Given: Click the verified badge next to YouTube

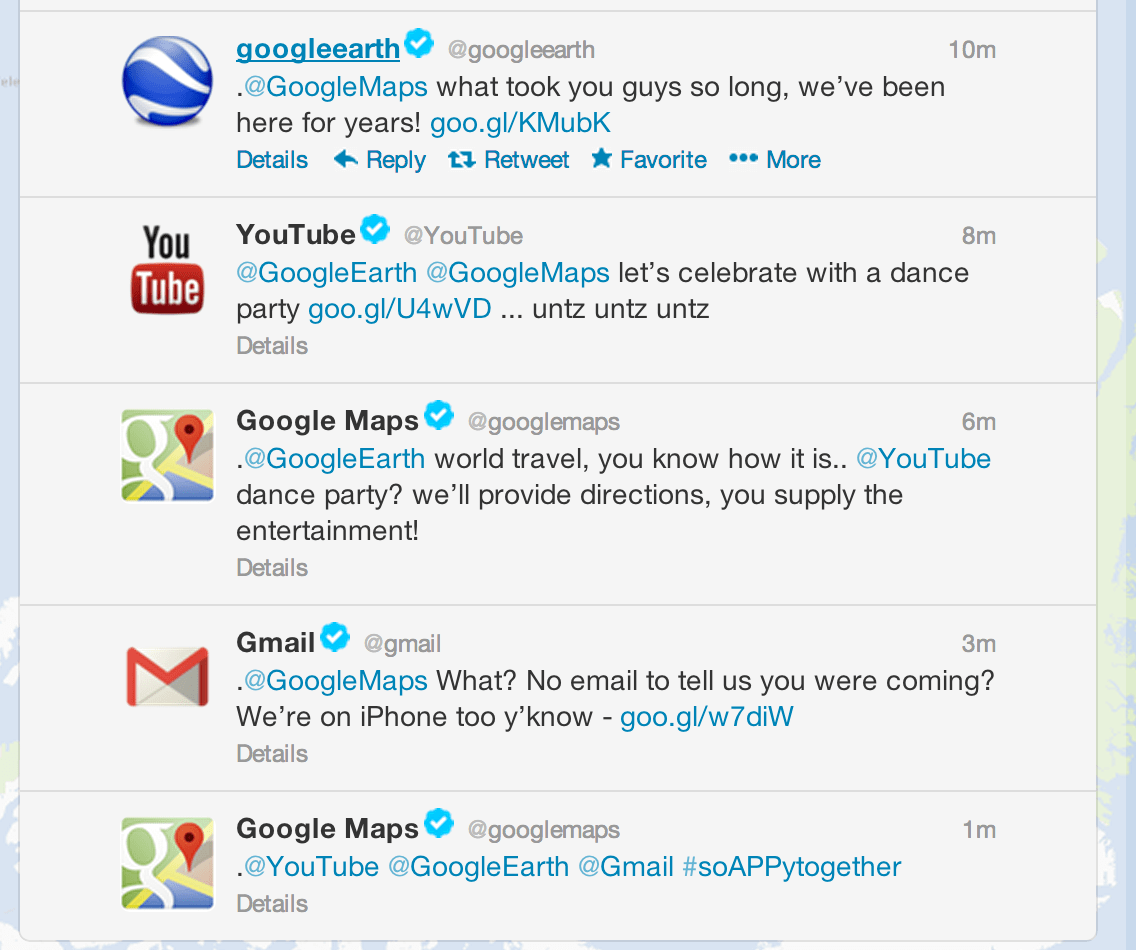Looking at the screenshot, I should [376, 228].
